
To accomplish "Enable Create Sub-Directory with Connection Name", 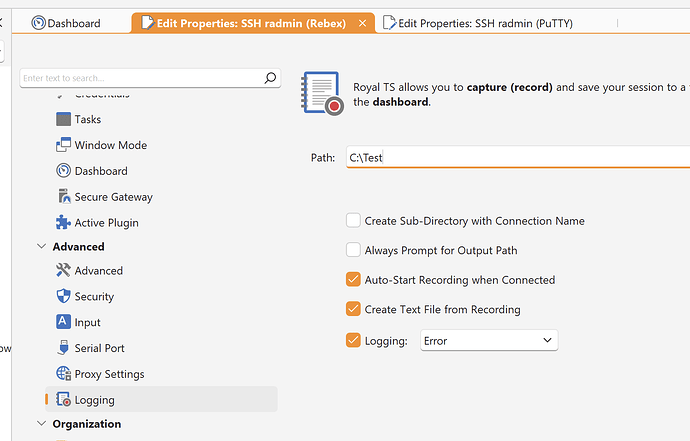I will 353,221.
